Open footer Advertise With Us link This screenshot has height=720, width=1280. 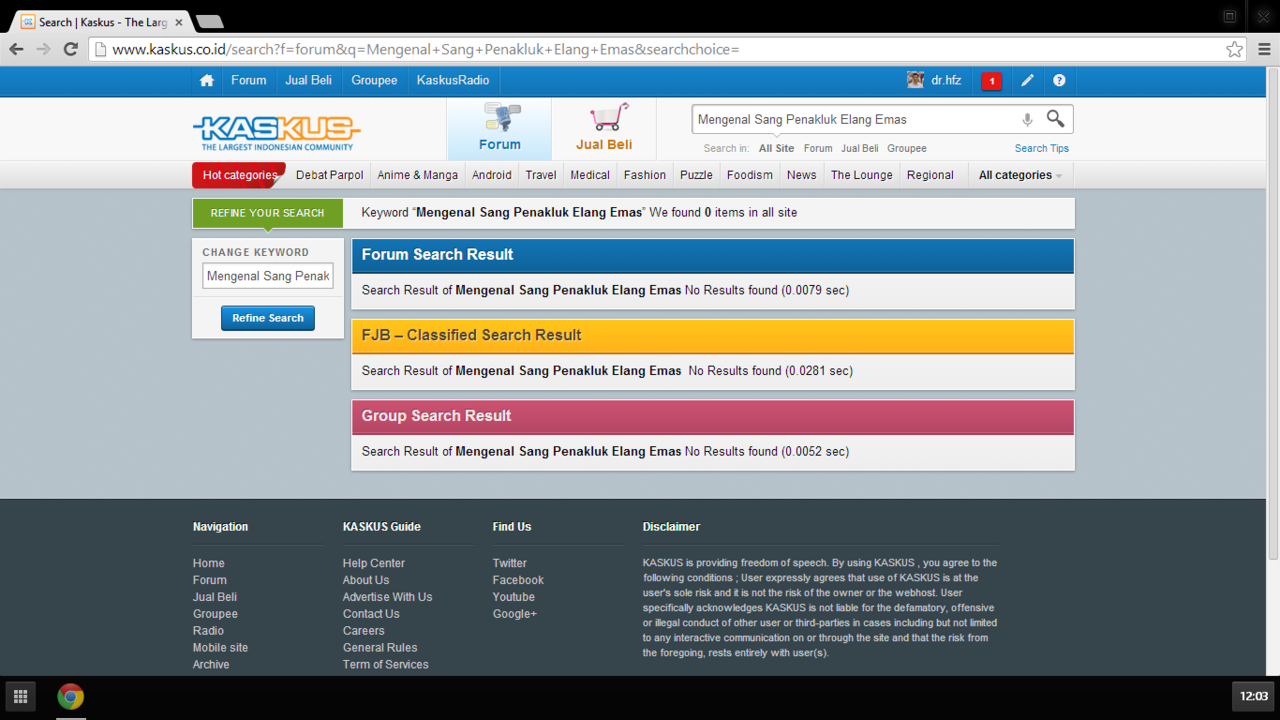[388, 597]
